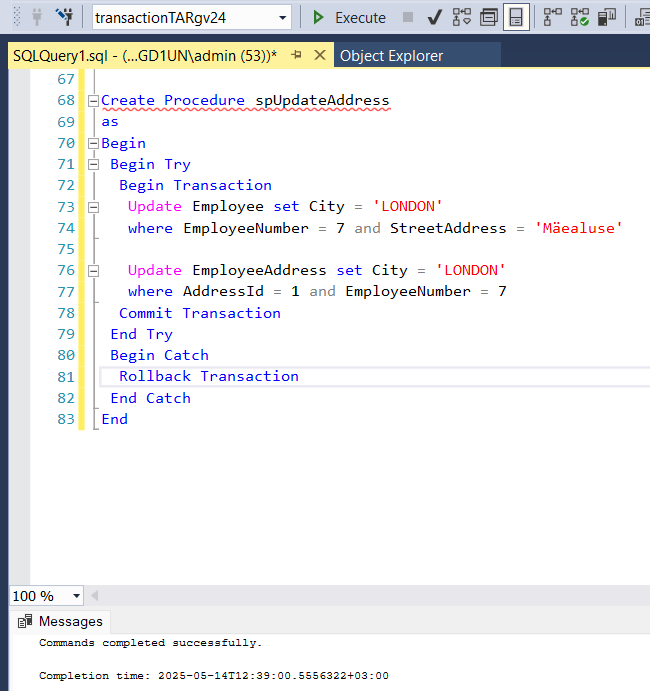Screen dimensions: 650x691
Task: Display the Estimated Execution Plan
Action: click(462, 17)
